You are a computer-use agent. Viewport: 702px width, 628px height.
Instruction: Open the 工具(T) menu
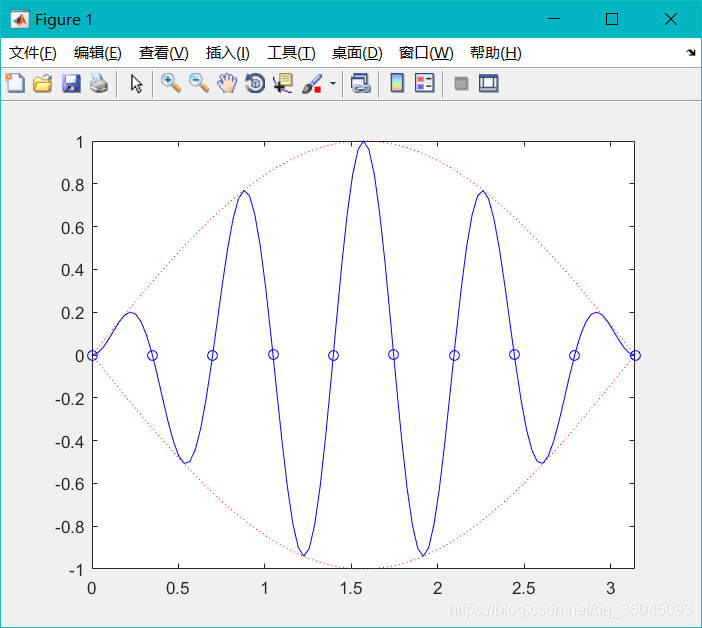[291, 53]
